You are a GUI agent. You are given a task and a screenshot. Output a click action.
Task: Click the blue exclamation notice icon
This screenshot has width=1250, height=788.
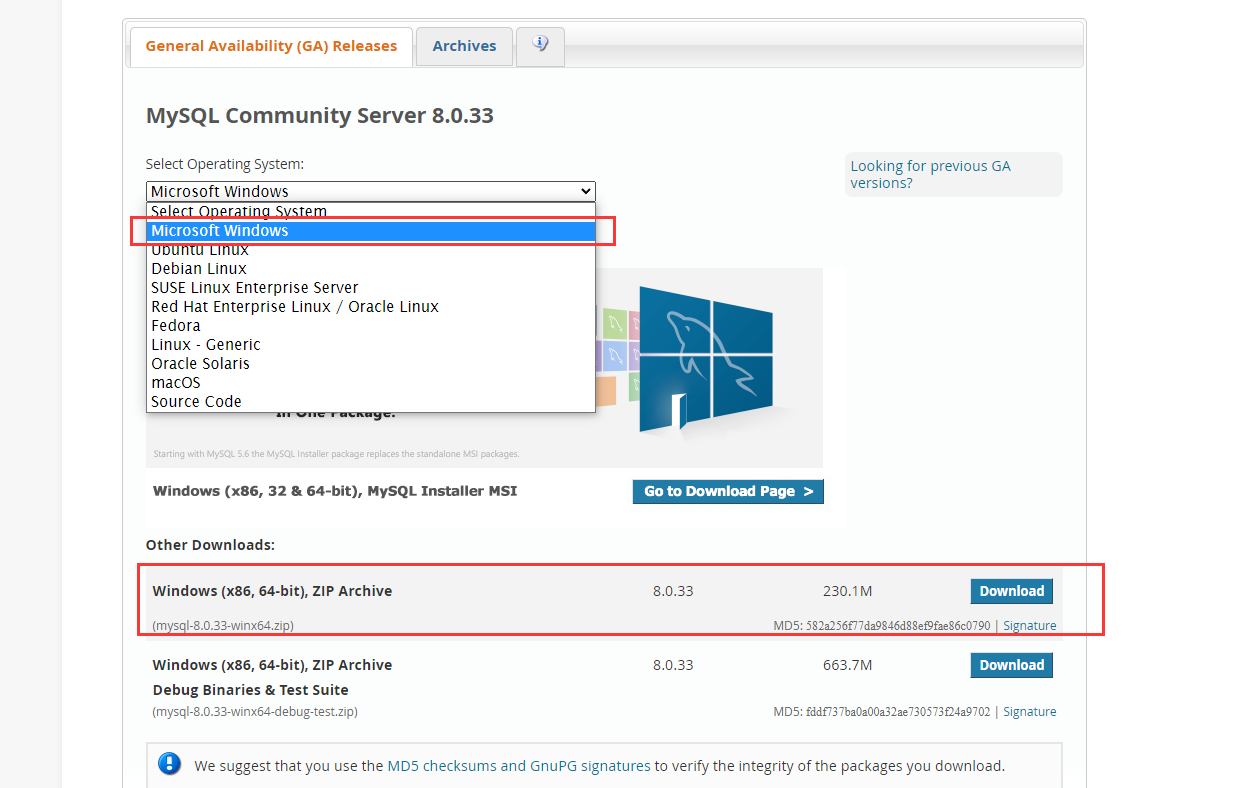click(170, 765)
